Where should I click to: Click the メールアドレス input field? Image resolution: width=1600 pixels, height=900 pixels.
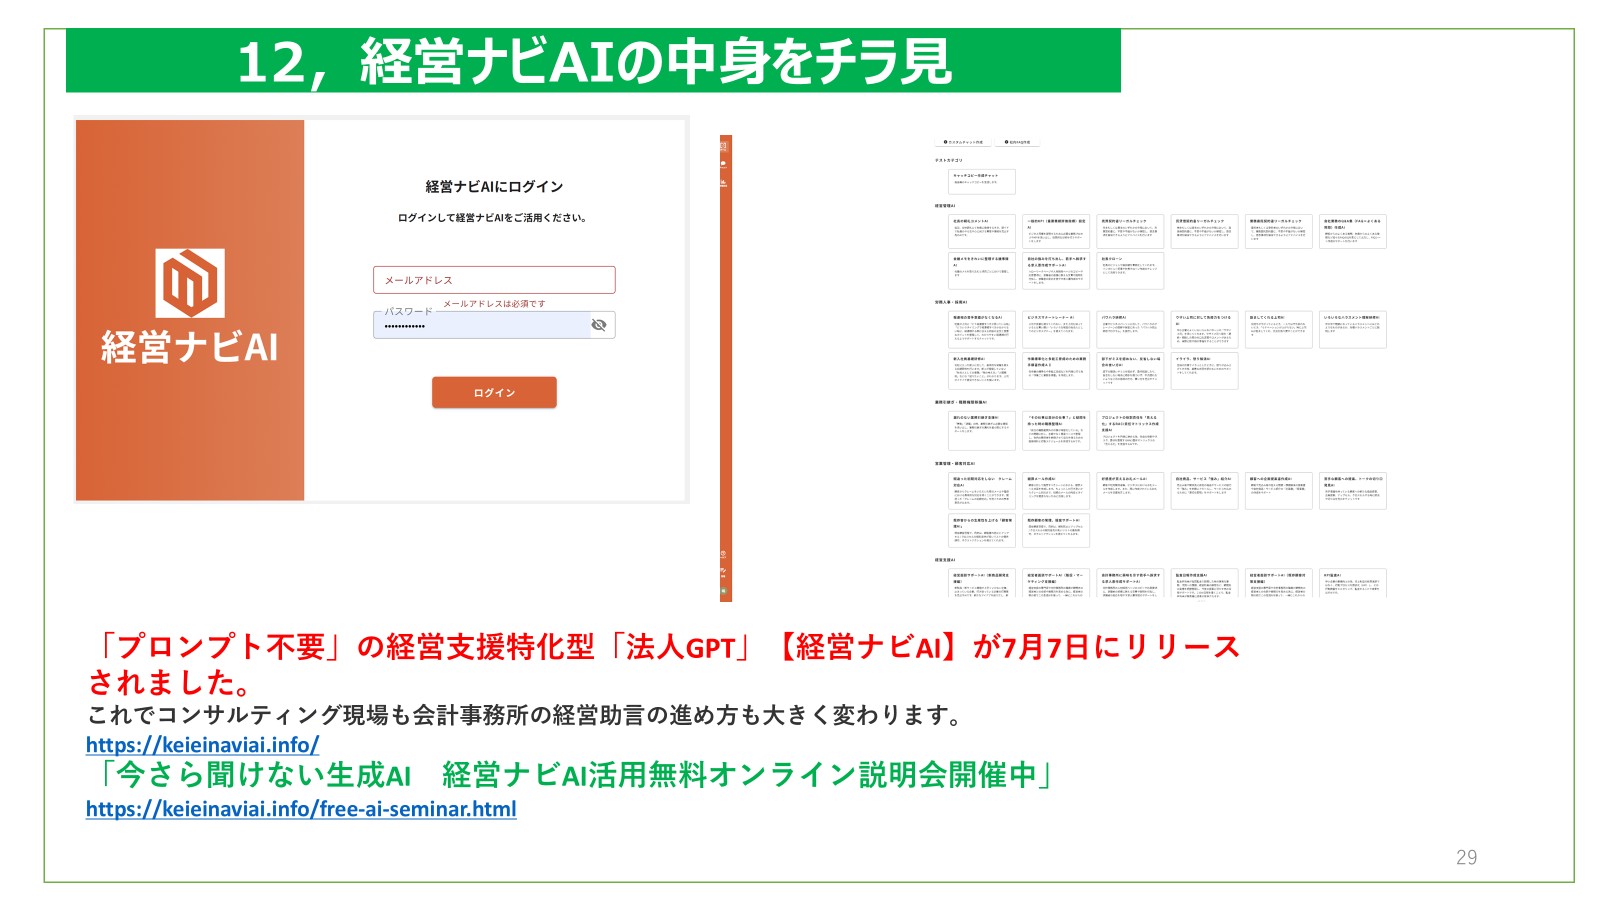[x=495, y=280]
